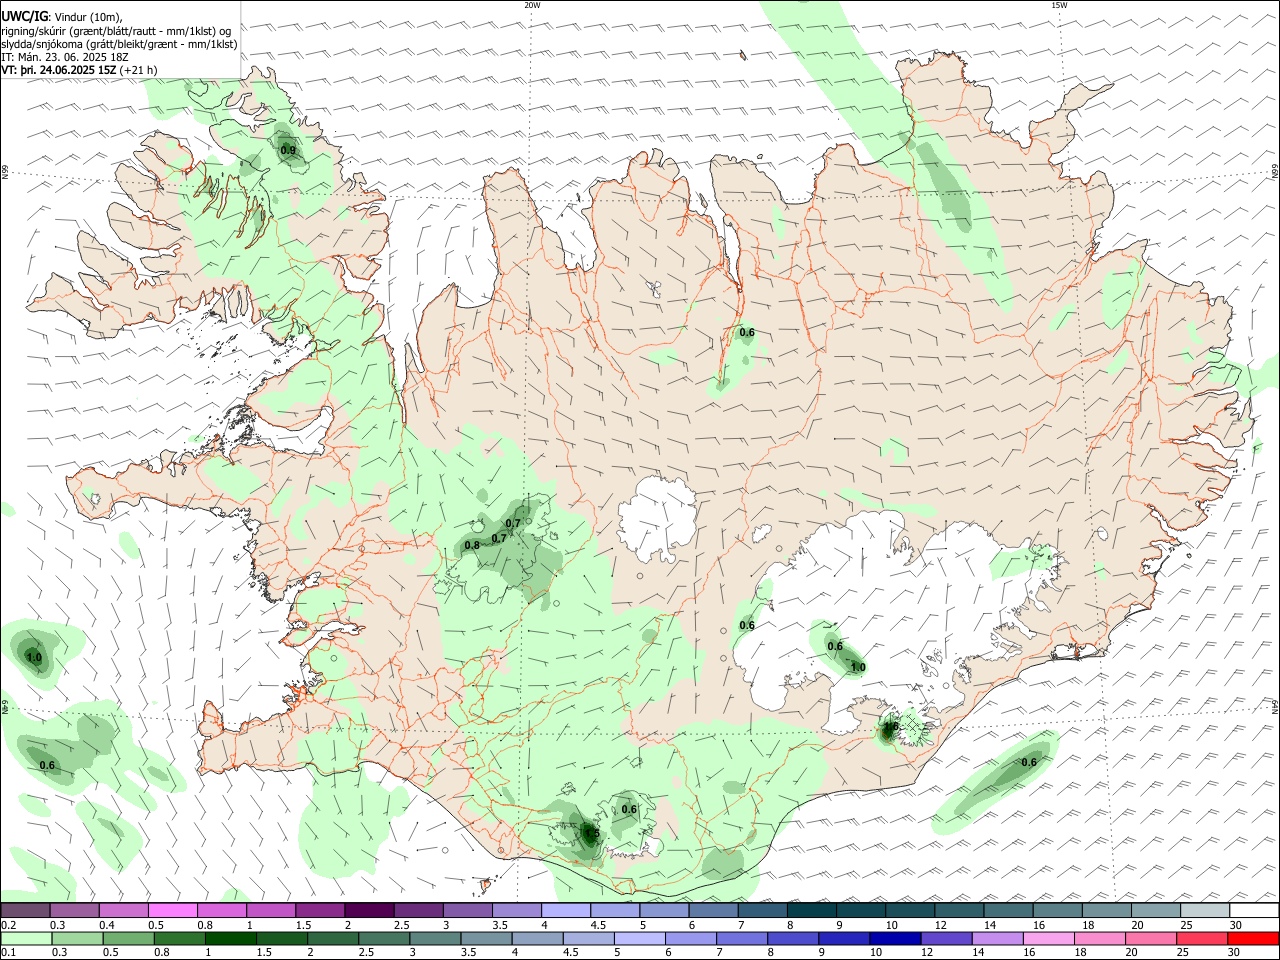Click the 0.6 value in northern Iceland

point(746,333)
